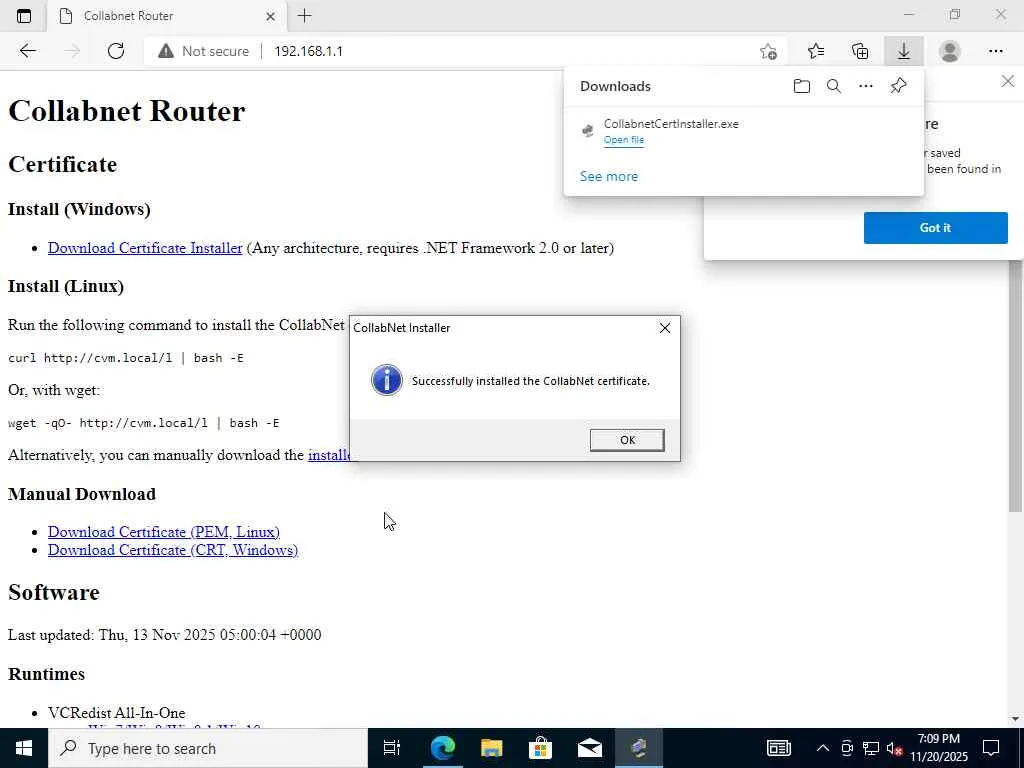Open Mail app from taskbar
This screenshot has height=768, width=1024.
(x=590, y=748)
